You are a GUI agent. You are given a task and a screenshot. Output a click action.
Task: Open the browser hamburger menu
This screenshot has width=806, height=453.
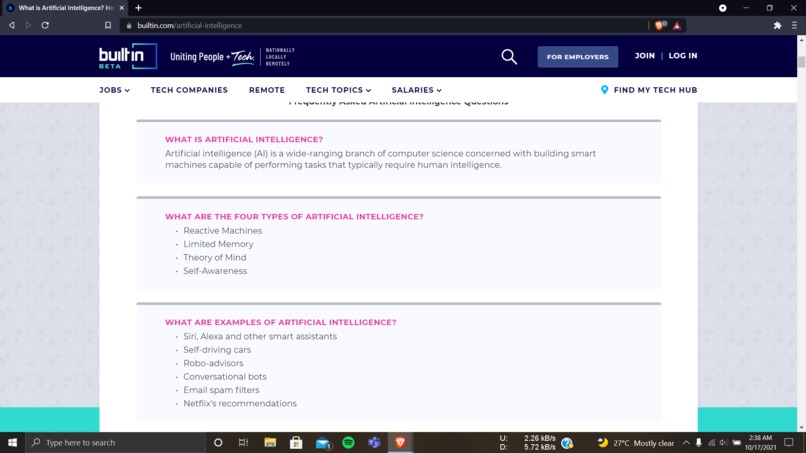794,25
